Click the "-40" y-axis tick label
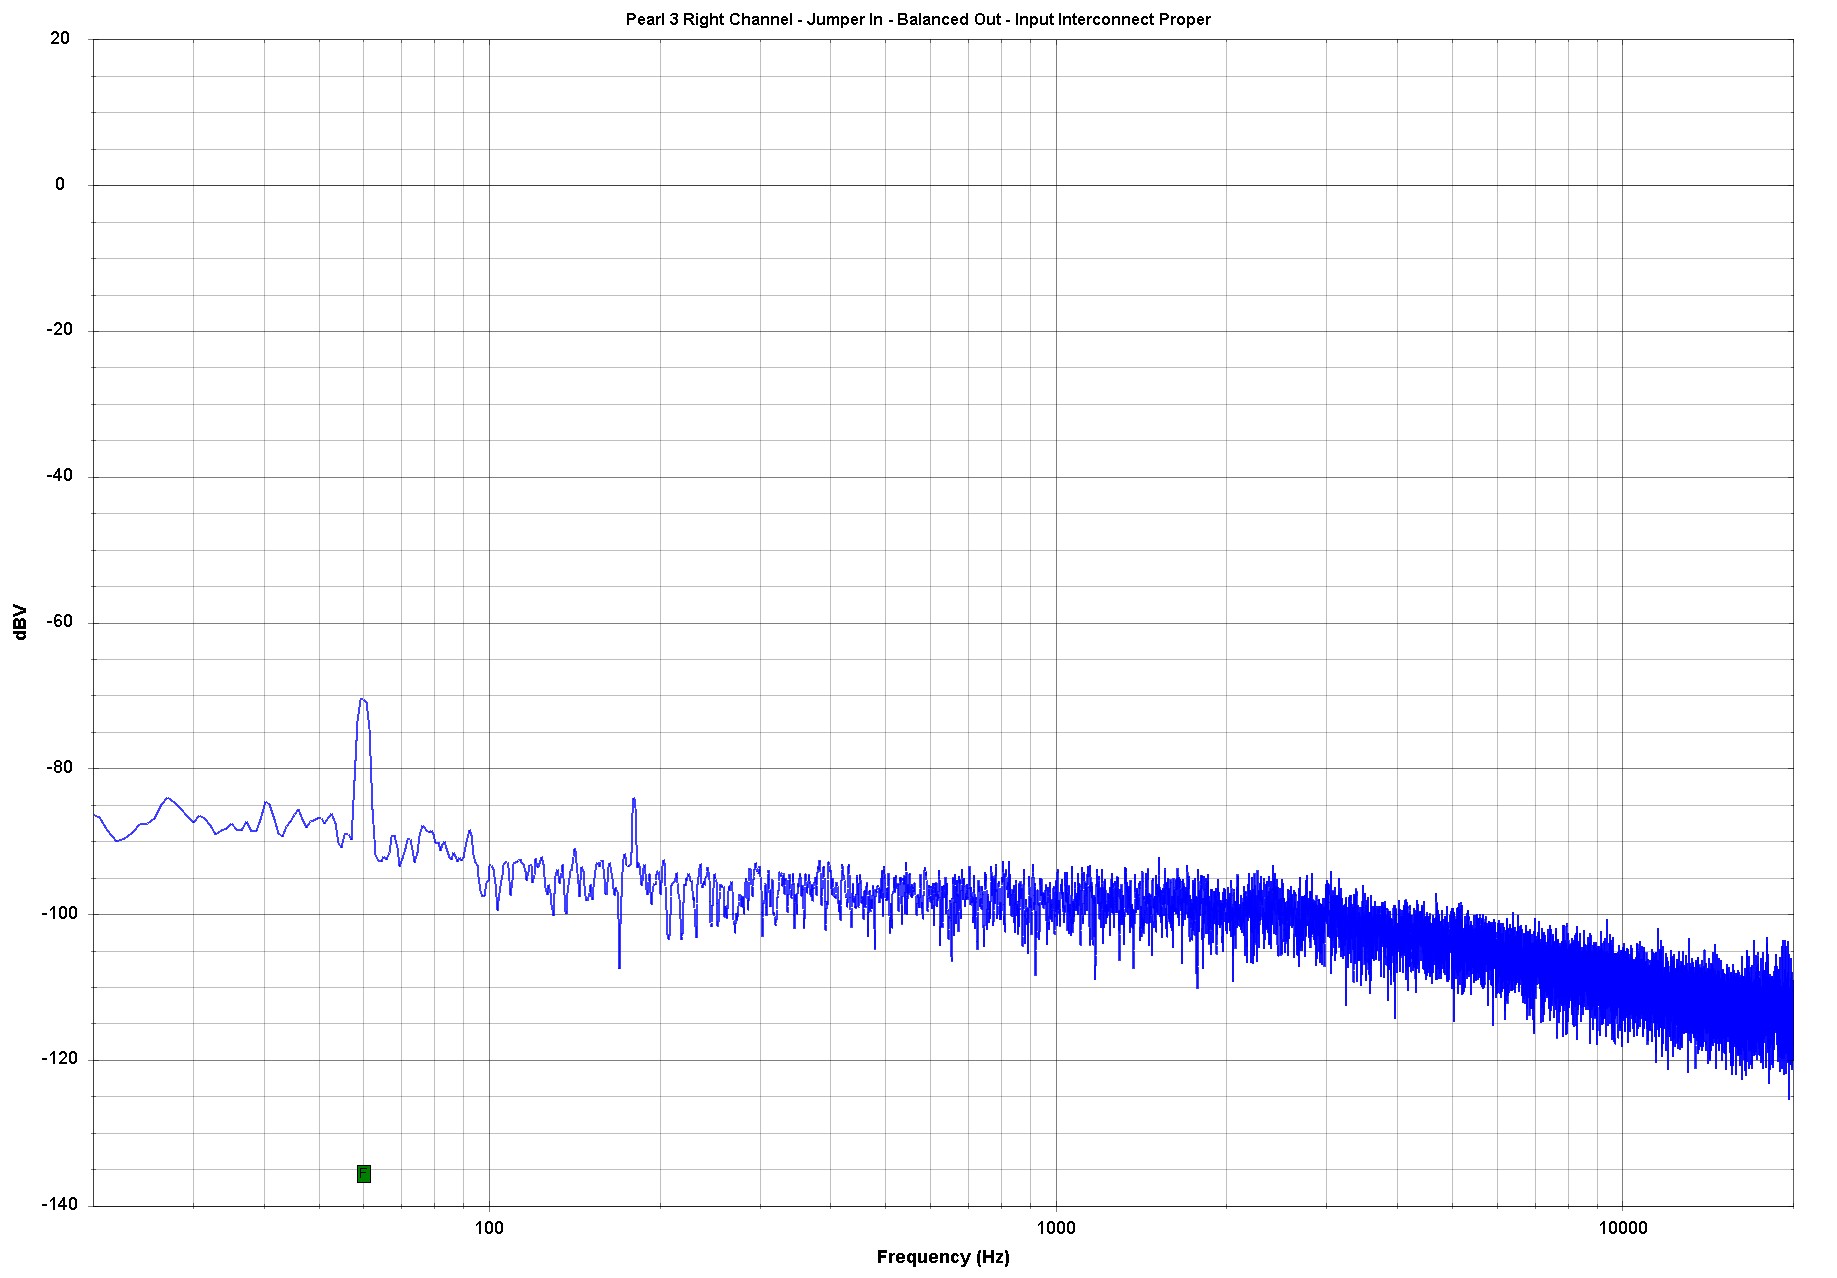Screen dimensions: 1837x1278 [58, 476]
